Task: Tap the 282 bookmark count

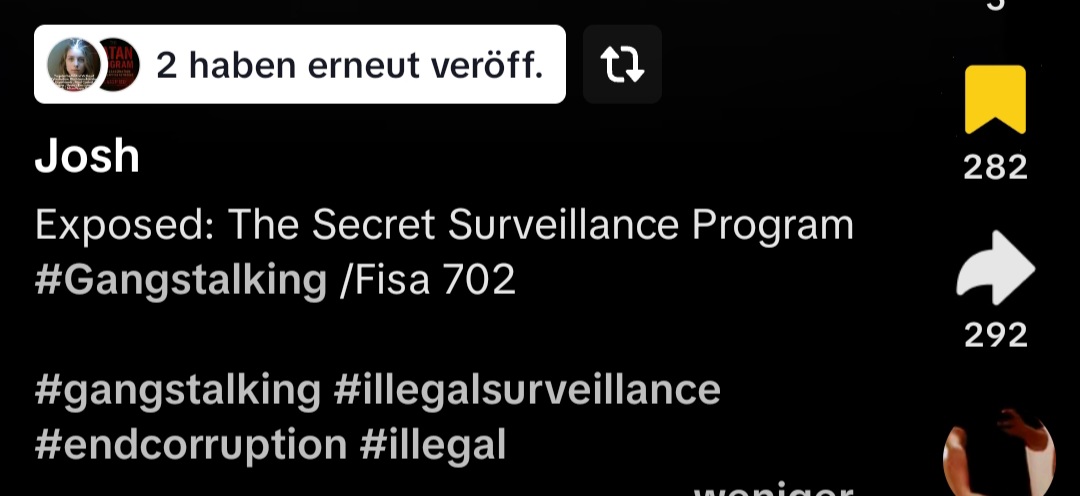Action: pyautogui.click(x=995, y=167)
